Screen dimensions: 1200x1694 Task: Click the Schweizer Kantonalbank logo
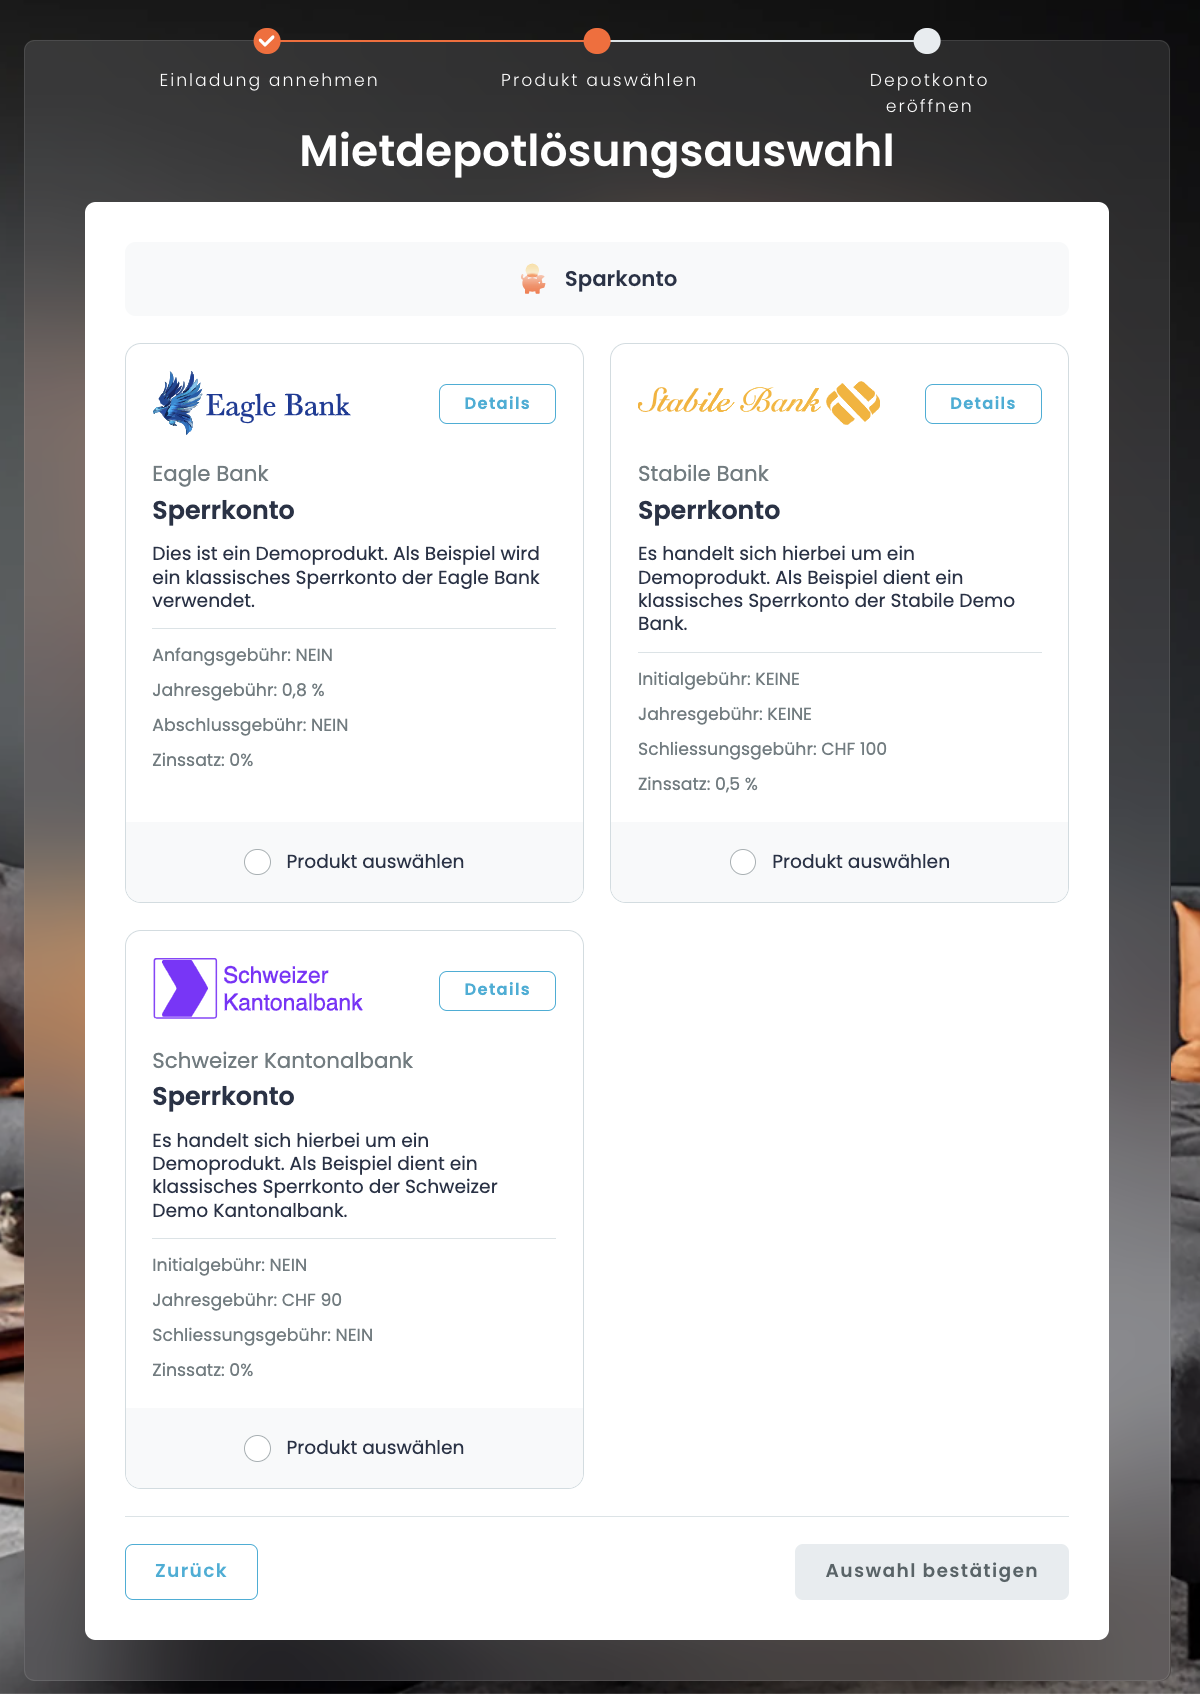[x=258, y=989]
